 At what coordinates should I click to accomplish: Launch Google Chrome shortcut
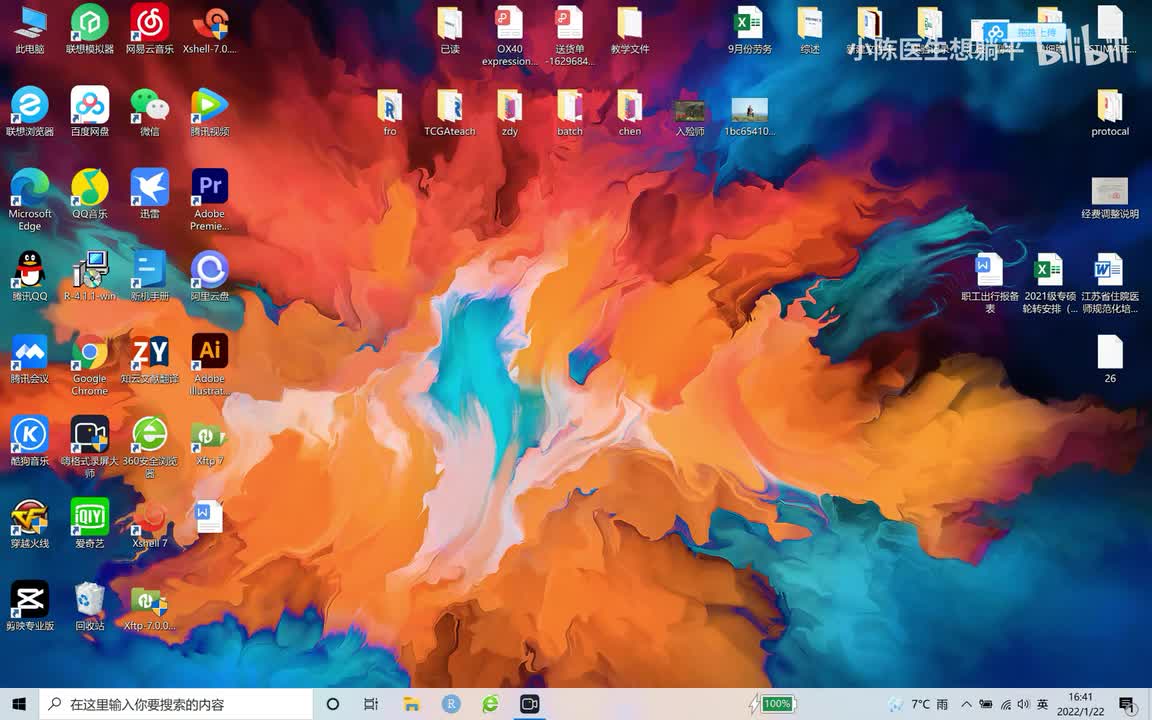90,364
